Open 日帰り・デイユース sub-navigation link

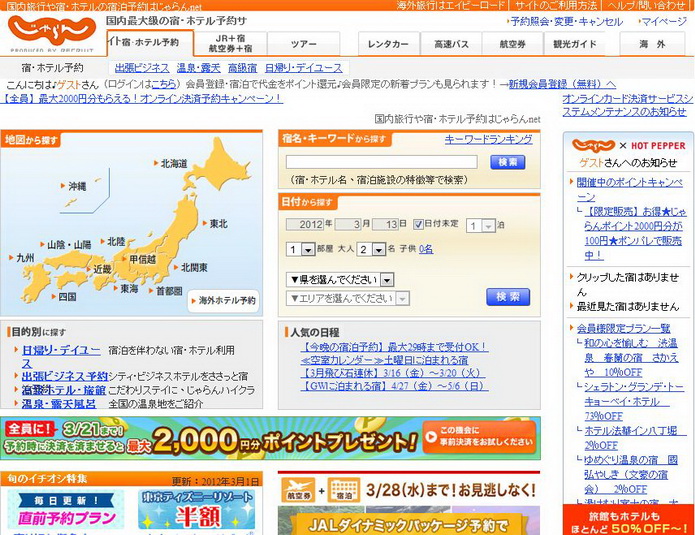click(304, 68)
